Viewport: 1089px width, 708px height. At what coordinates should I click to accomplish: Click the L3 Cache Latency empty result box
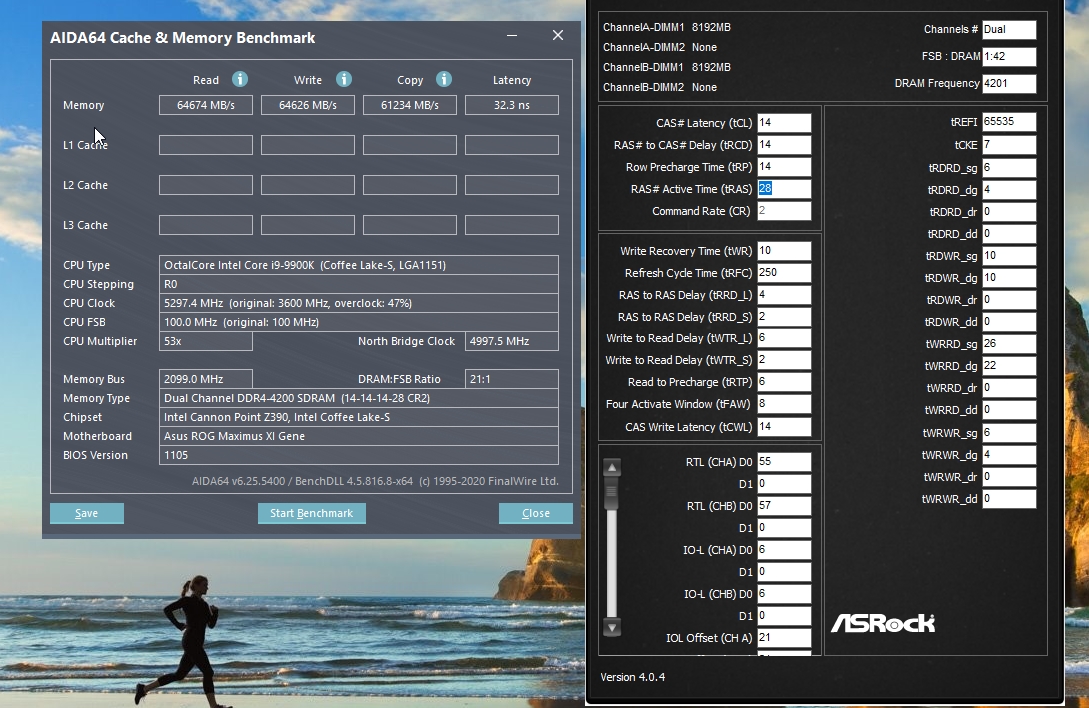click(512, 224)
